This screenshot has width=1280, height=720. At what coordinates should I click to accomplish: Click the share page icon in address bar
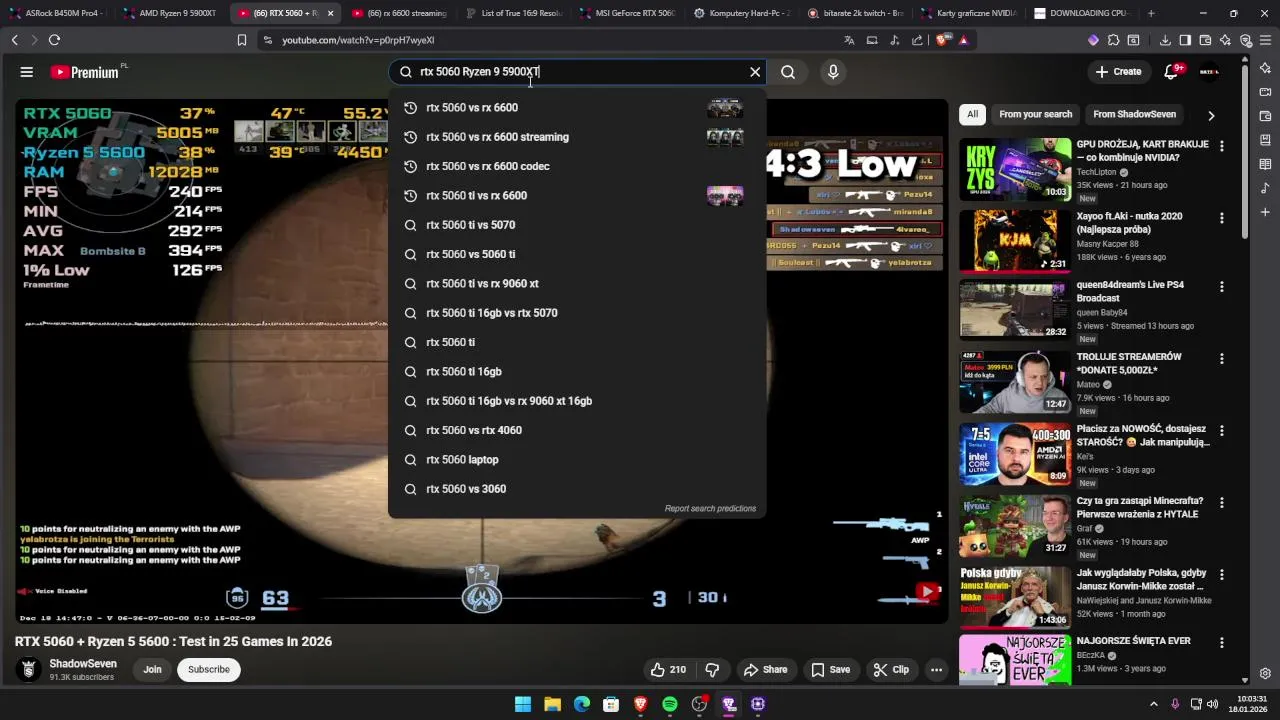tap(917, 40)
